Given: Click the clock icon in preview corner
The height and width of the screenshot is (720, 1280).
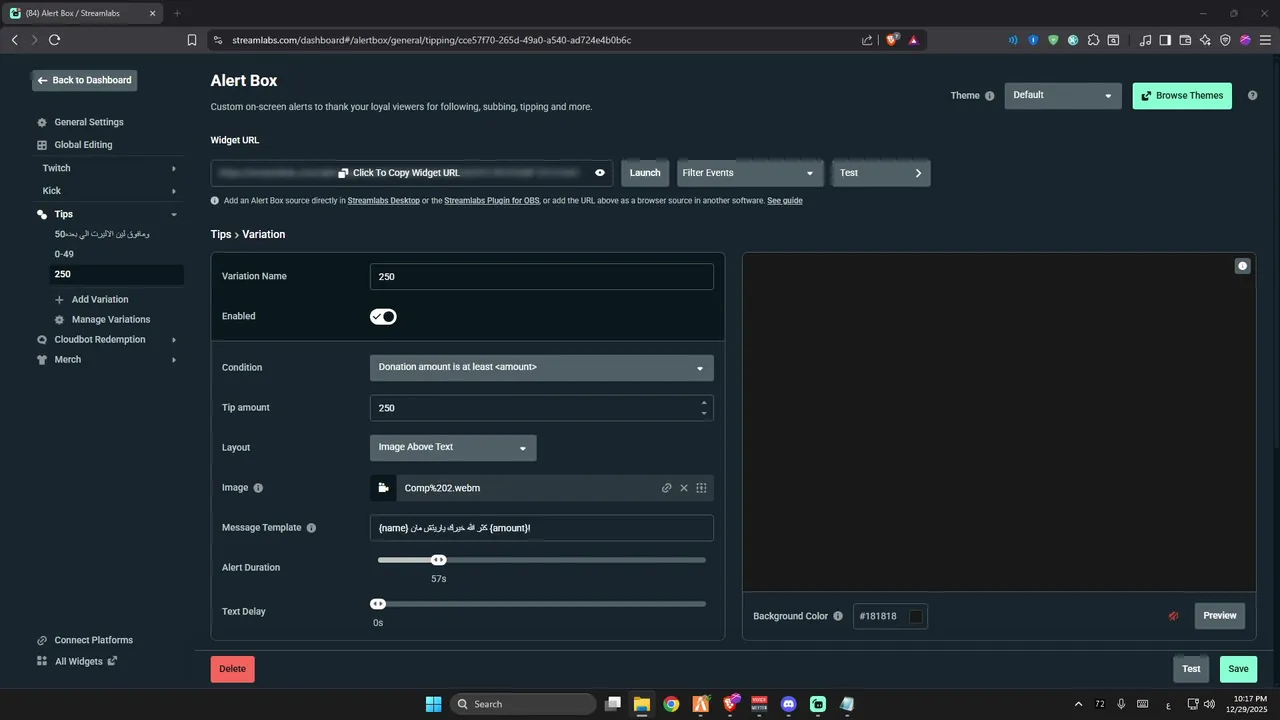Looking at the screenshot, I should [1242, 266].
